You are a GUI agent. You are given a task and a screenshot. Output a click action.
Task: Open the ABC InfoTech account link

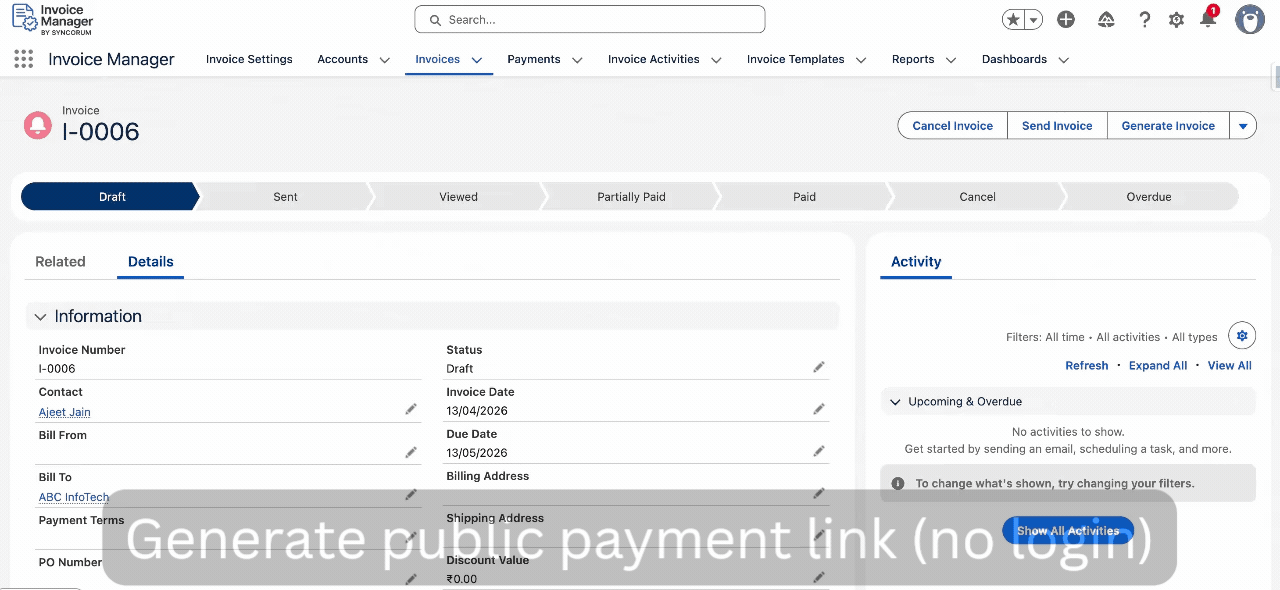pos(74,497)
